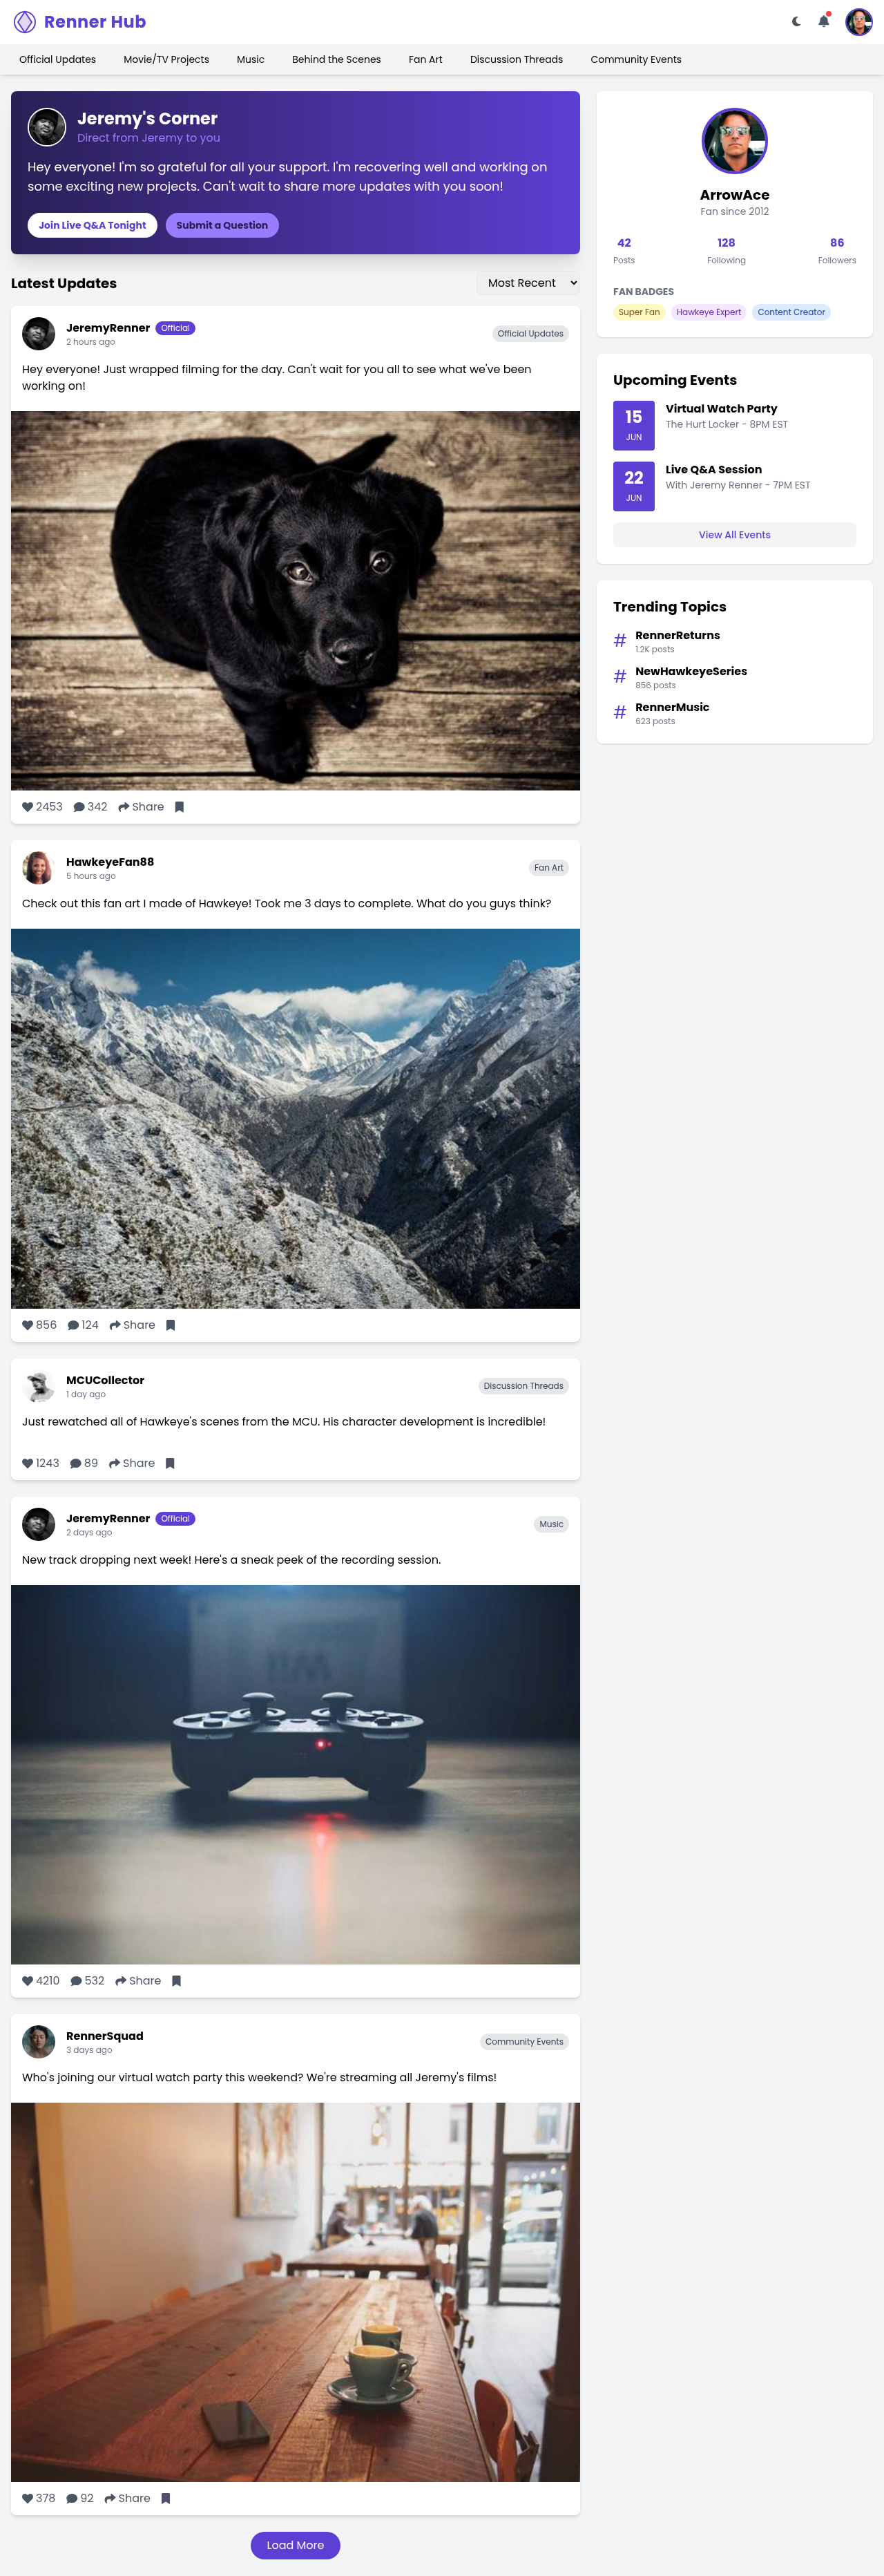
Task: Switch to the Fan Art section
Action: point(425,59)
